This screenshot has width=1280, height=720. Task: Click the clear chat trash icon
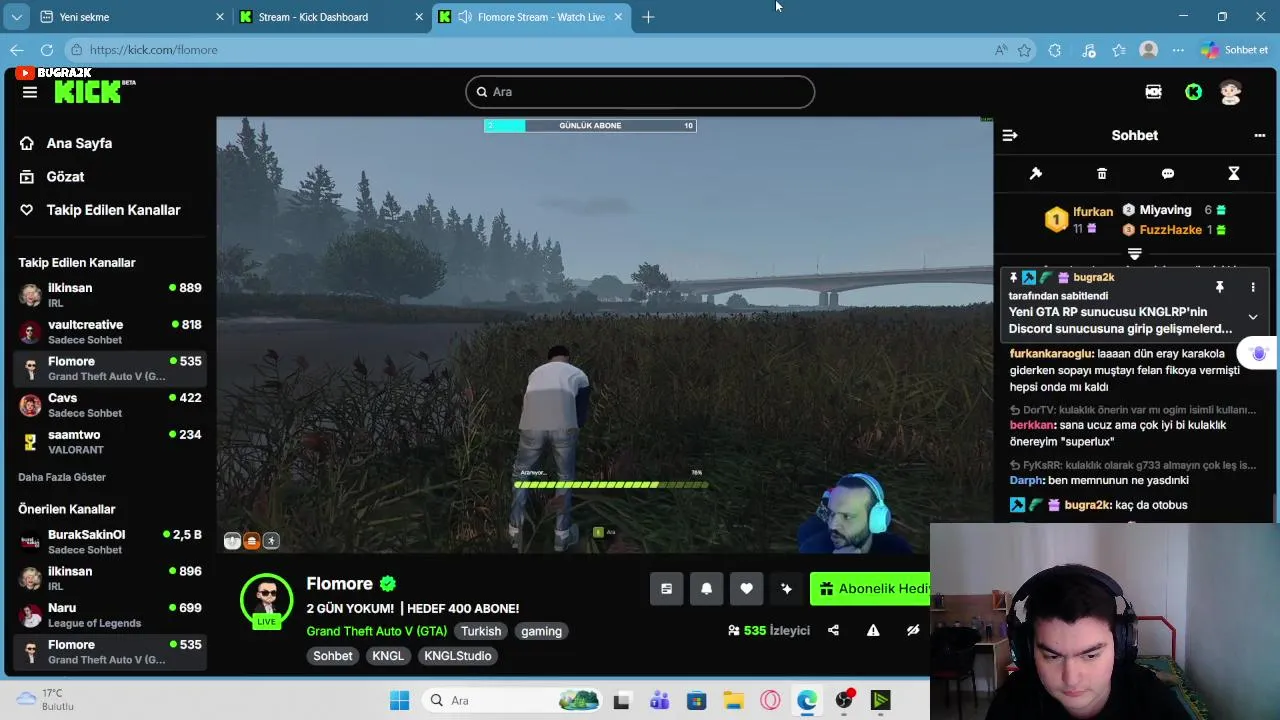click(1102, 174)
